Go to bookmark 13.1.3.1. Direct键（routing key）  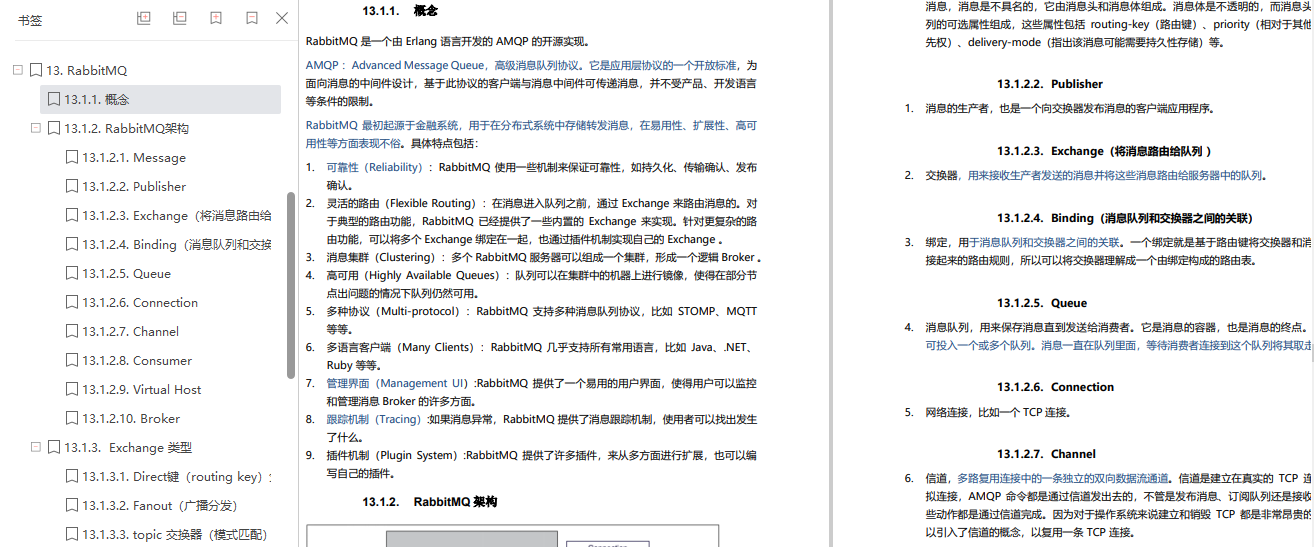pyautogui.click(x=177, y=476)
